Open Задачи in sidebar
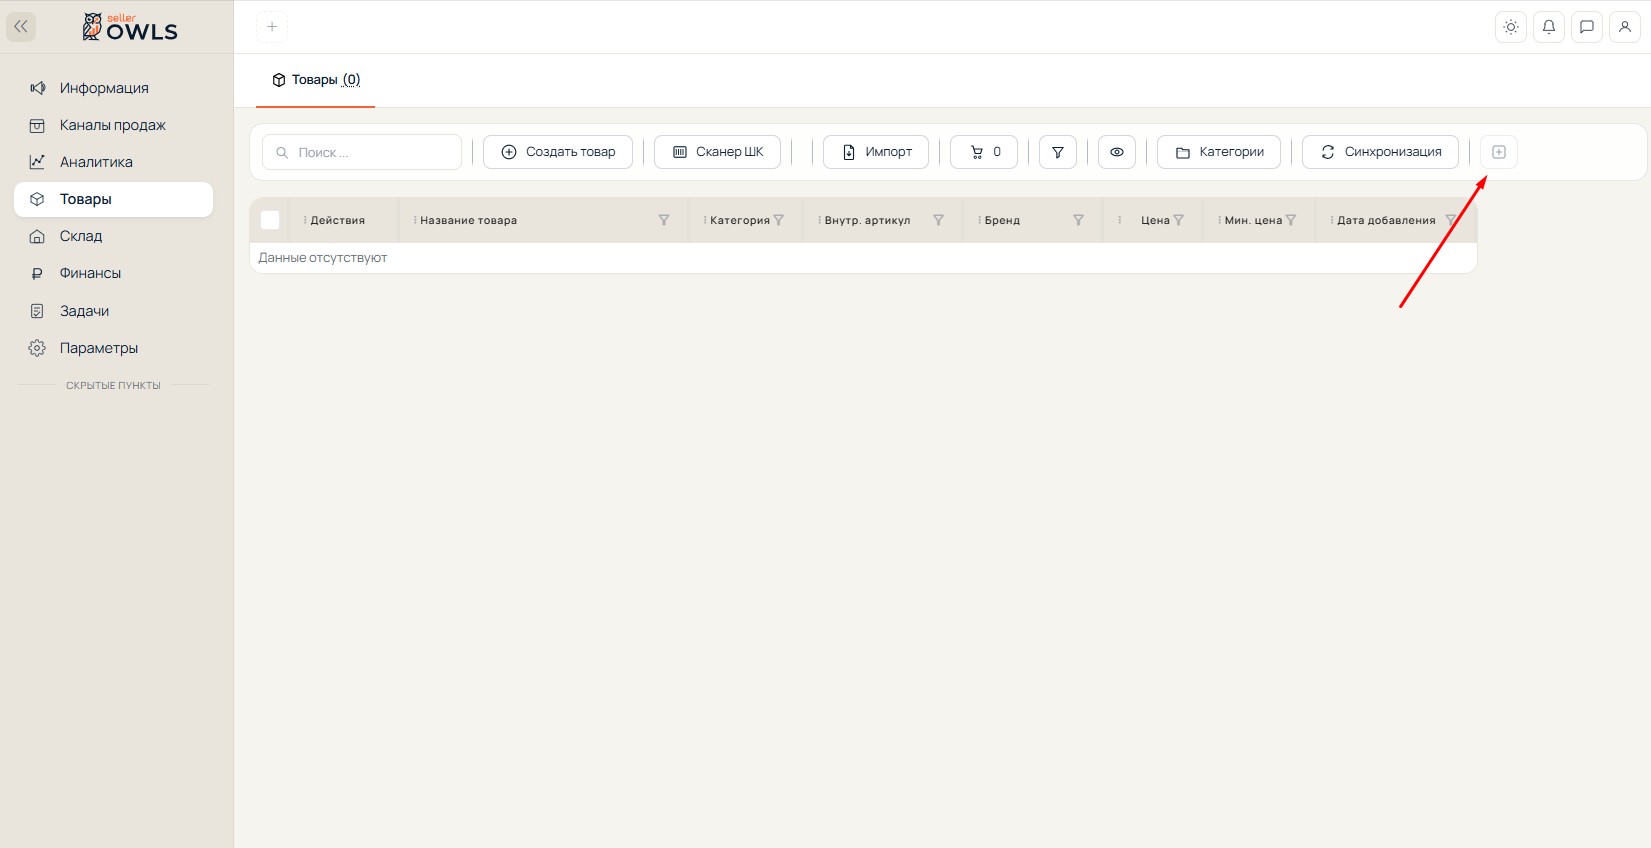 tap(113, 311)
